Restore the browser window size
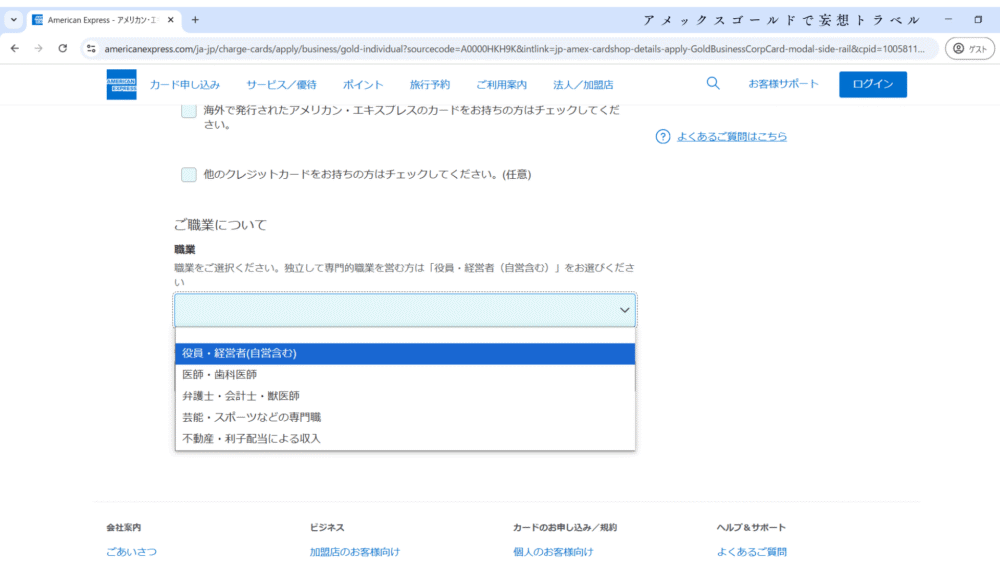The image size is (1000, 563). coord(978,20)
